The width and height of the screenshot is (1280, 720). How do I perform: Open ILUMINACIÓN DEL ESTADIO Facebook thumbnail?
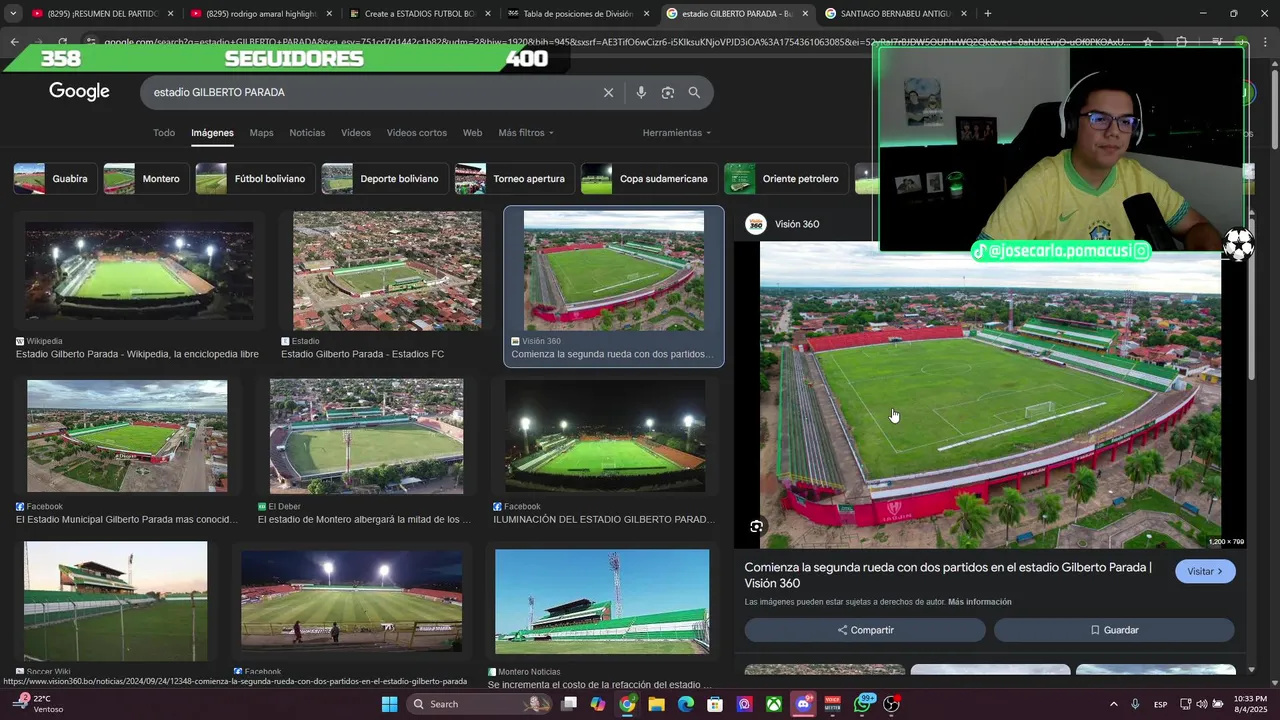pos(605,436)
